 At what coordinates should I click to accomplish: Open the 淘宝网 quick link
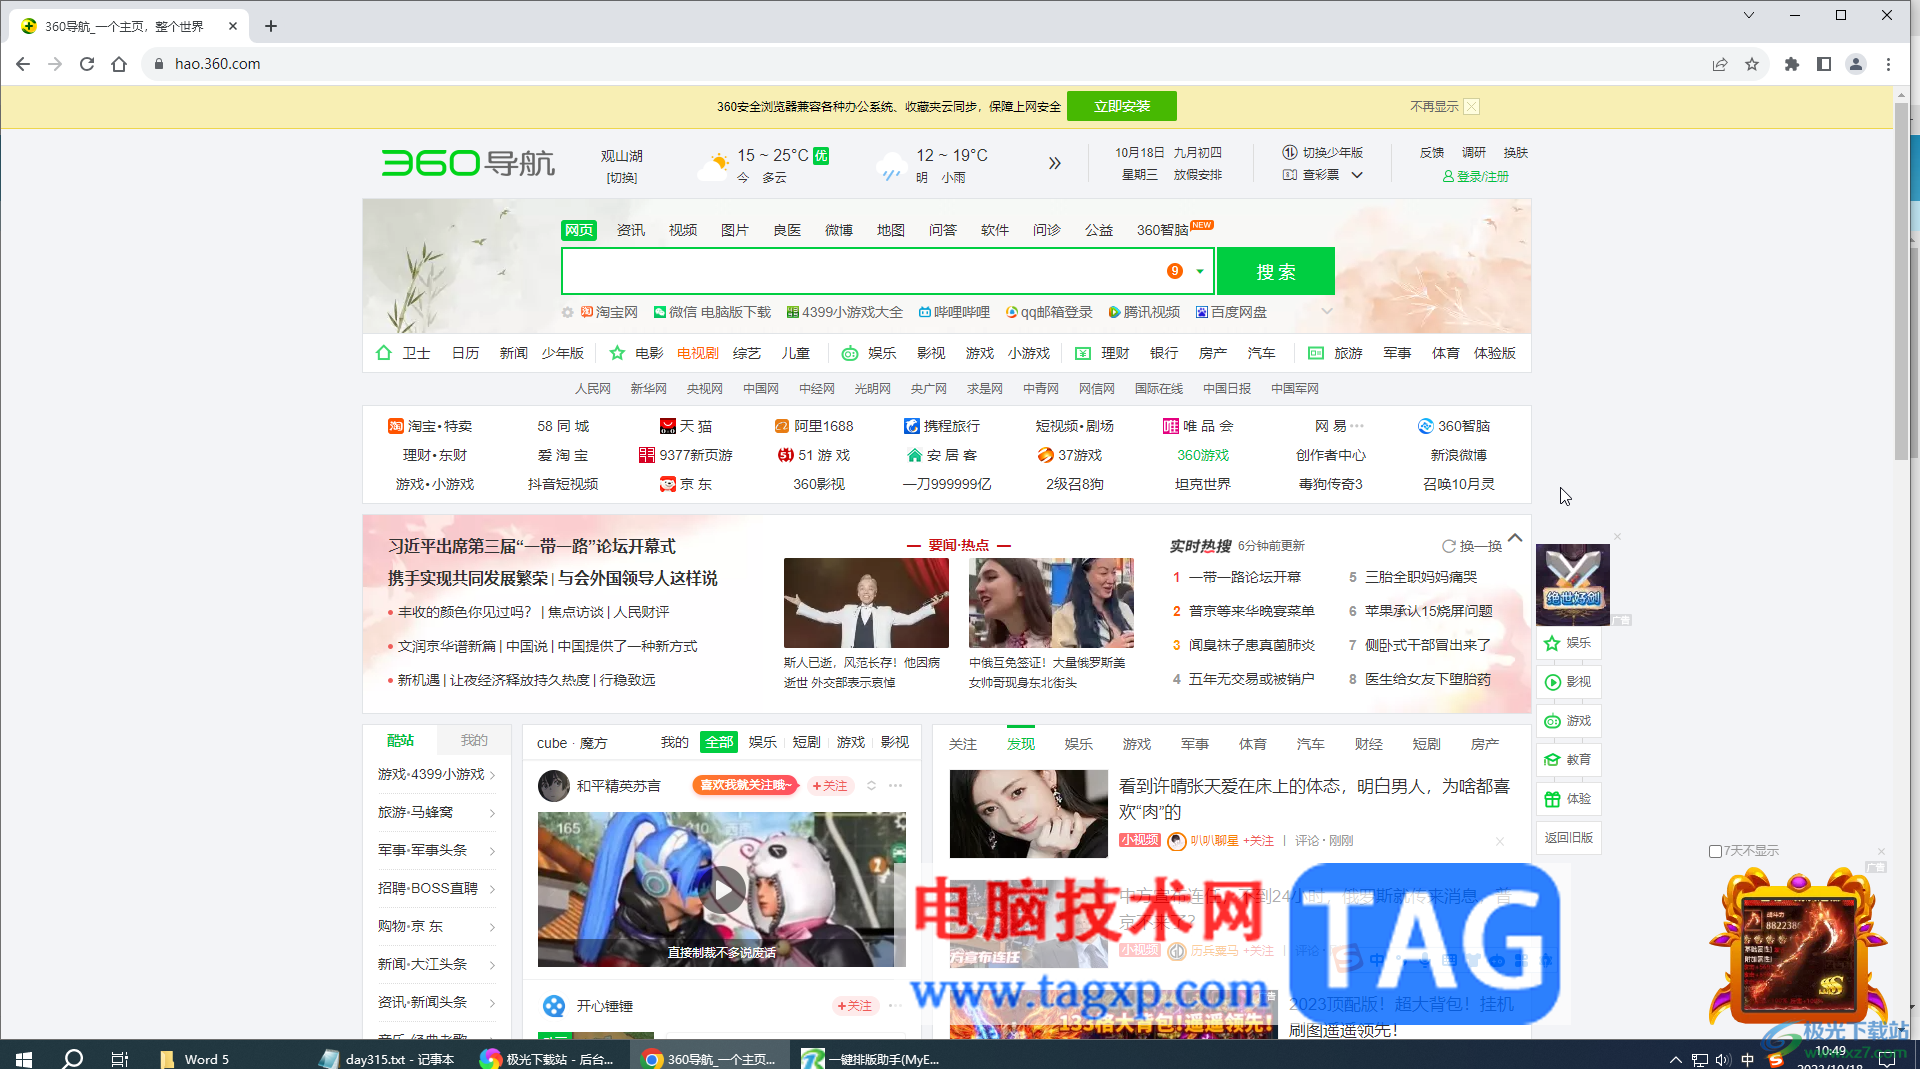[609, 312]
